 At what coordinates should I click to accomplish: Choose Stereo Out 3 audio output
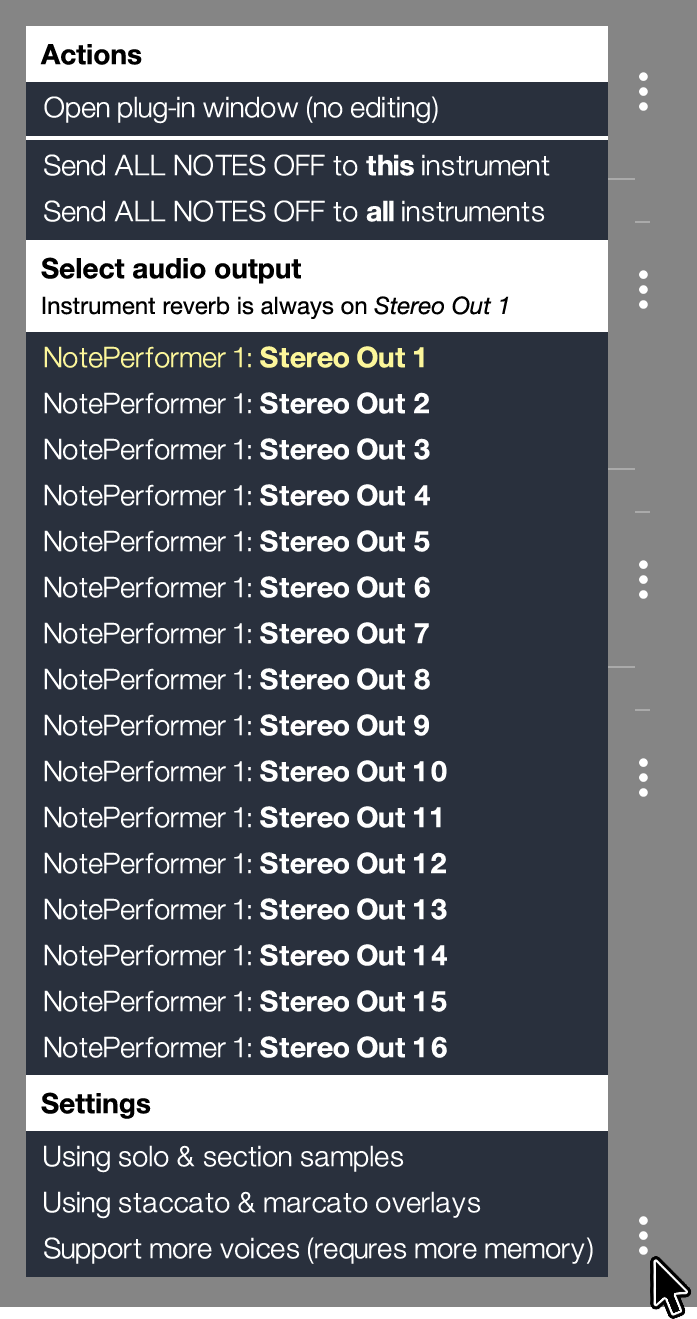[317, 450]
